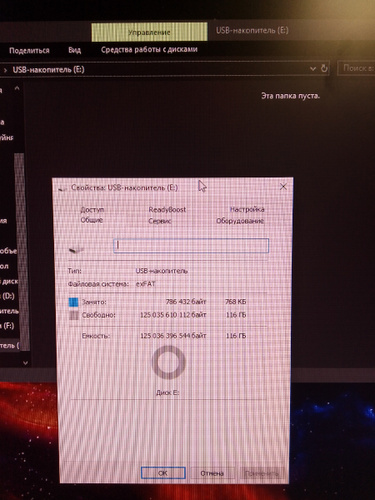Click the Поиск search field
Viewport: 375px width, 500px height.
click(x=356, y=68)
